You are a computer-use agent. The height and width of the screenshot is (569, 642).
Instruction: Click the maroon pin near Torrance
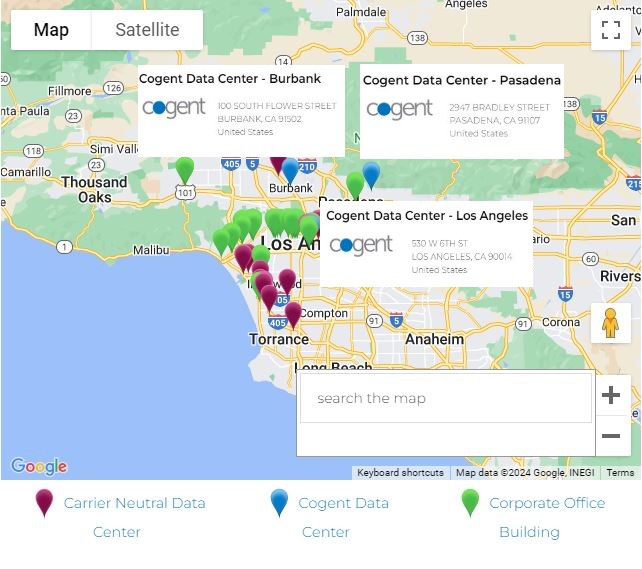pyautogui.click(x=293, y=314)
